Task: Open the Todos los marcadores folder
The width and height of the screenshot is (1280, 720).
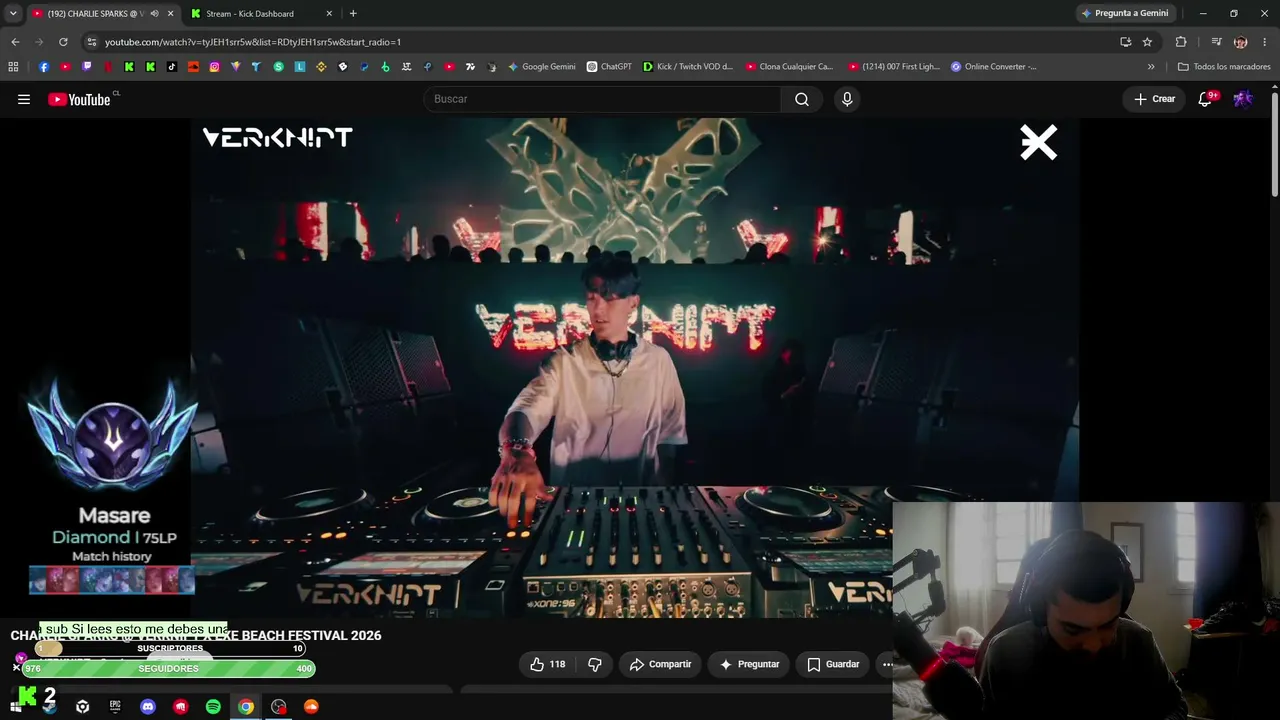Action: coord(1224,67)
